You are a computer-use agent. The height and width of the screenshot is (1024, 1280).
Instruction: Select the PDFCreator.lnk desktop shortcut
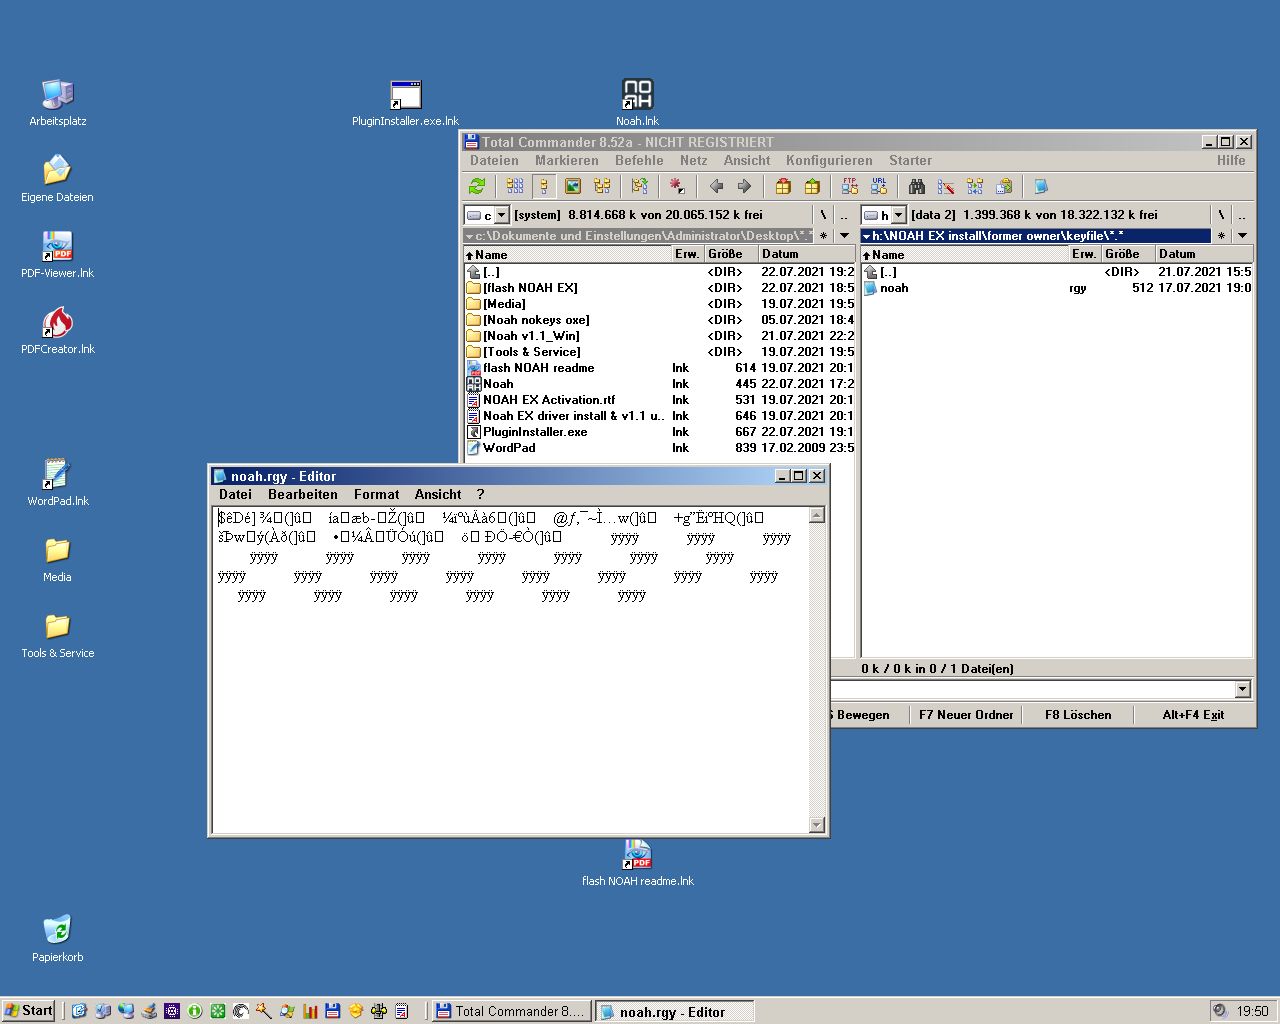[x=57, y=331]
